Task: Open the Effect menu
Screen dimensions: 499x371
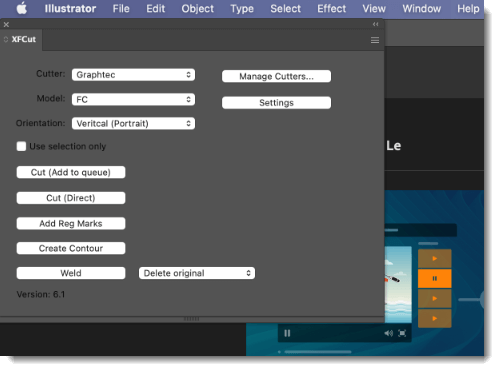Action: coord(331,9)
